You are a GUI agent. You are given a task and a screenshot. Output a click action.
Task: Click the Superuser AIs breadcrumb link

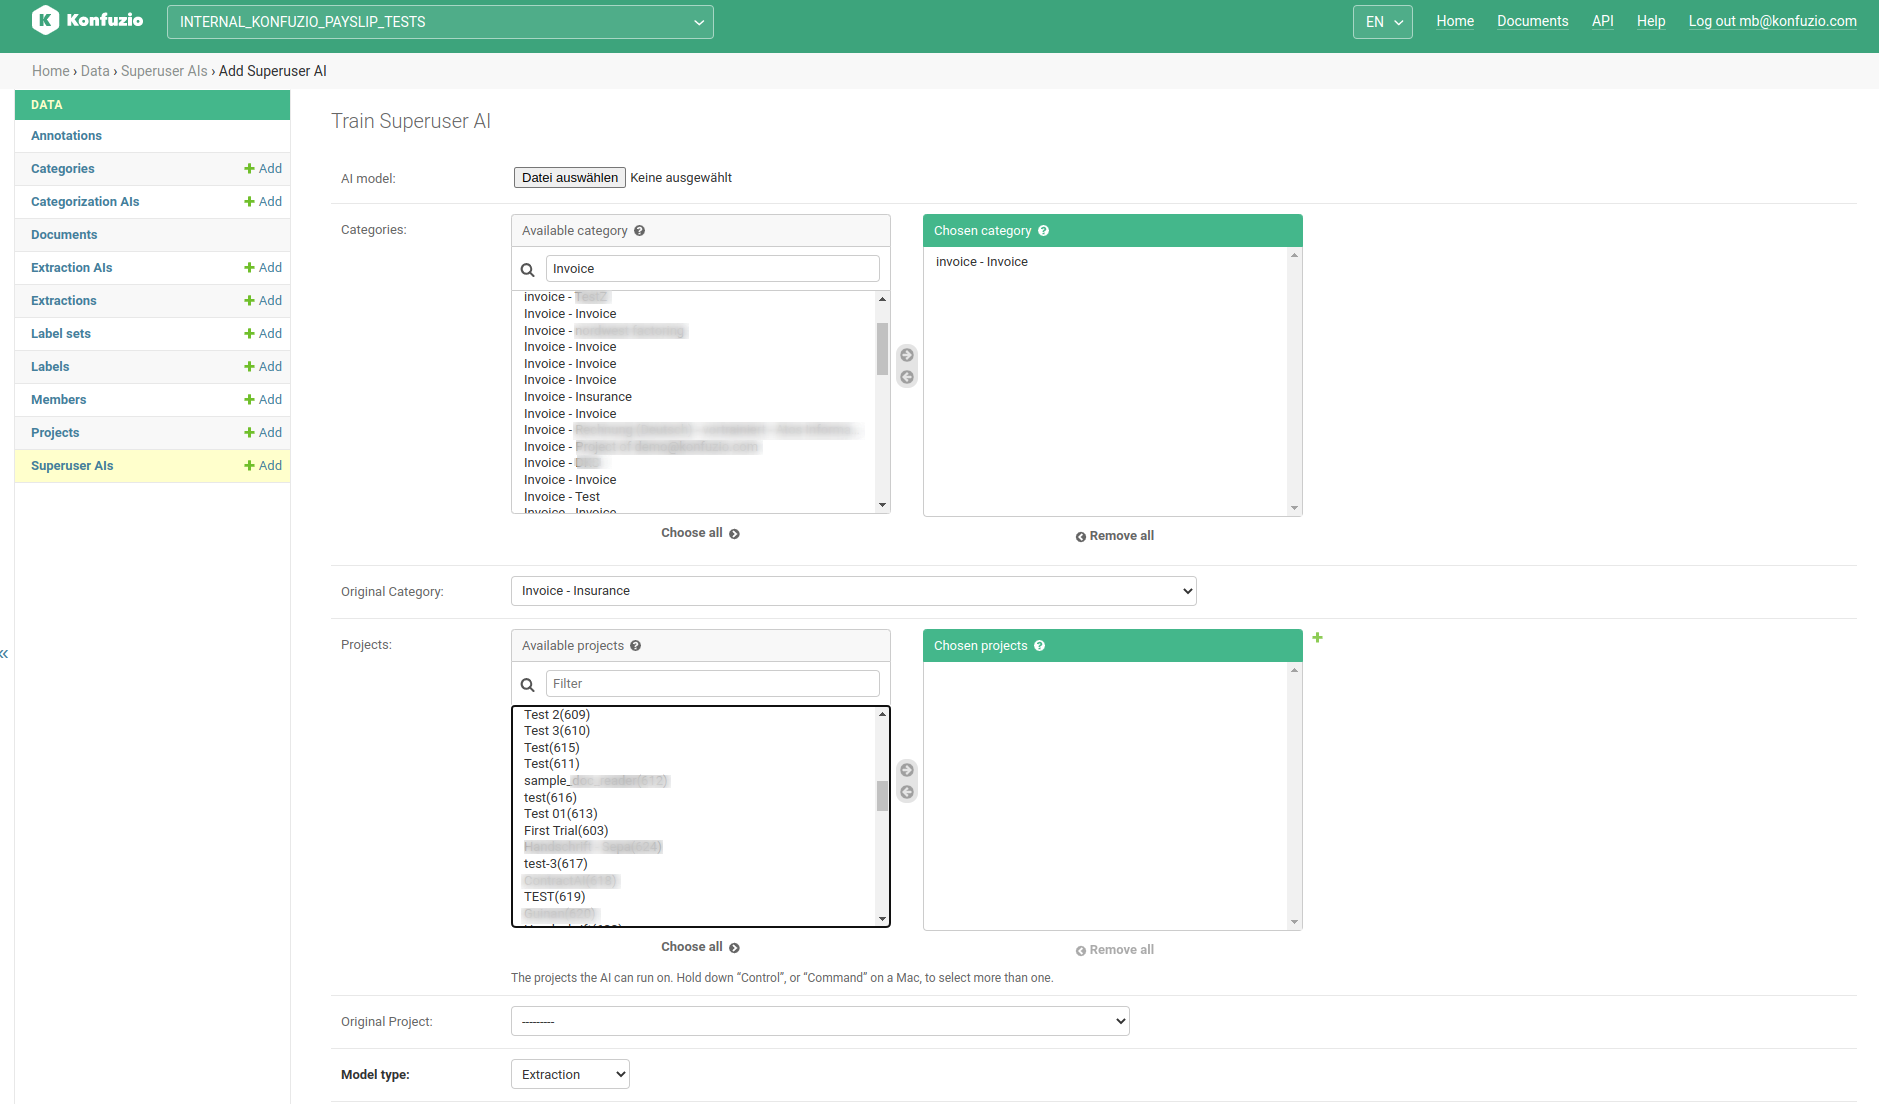coord(164,71)
